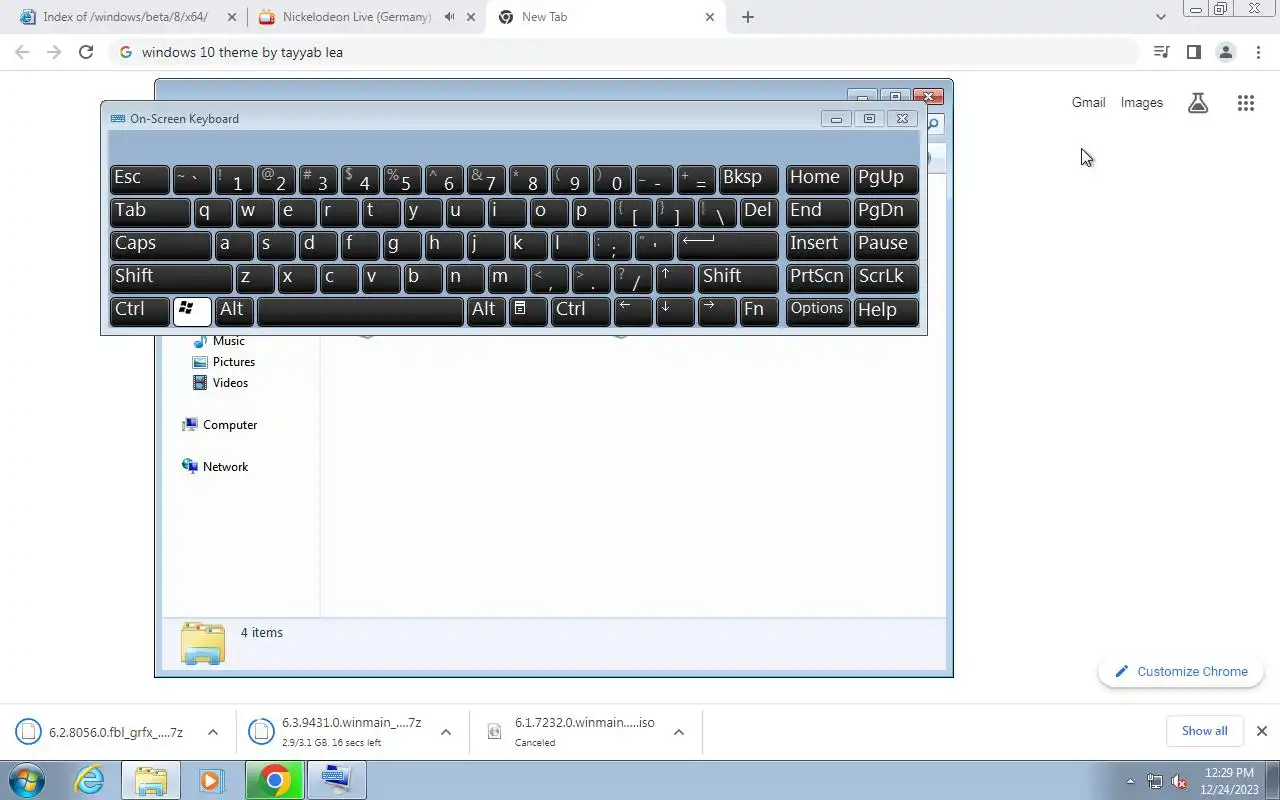Toggle the left Alt key
The width and height of the screenshot is (1280, 800).
[234, 311]
